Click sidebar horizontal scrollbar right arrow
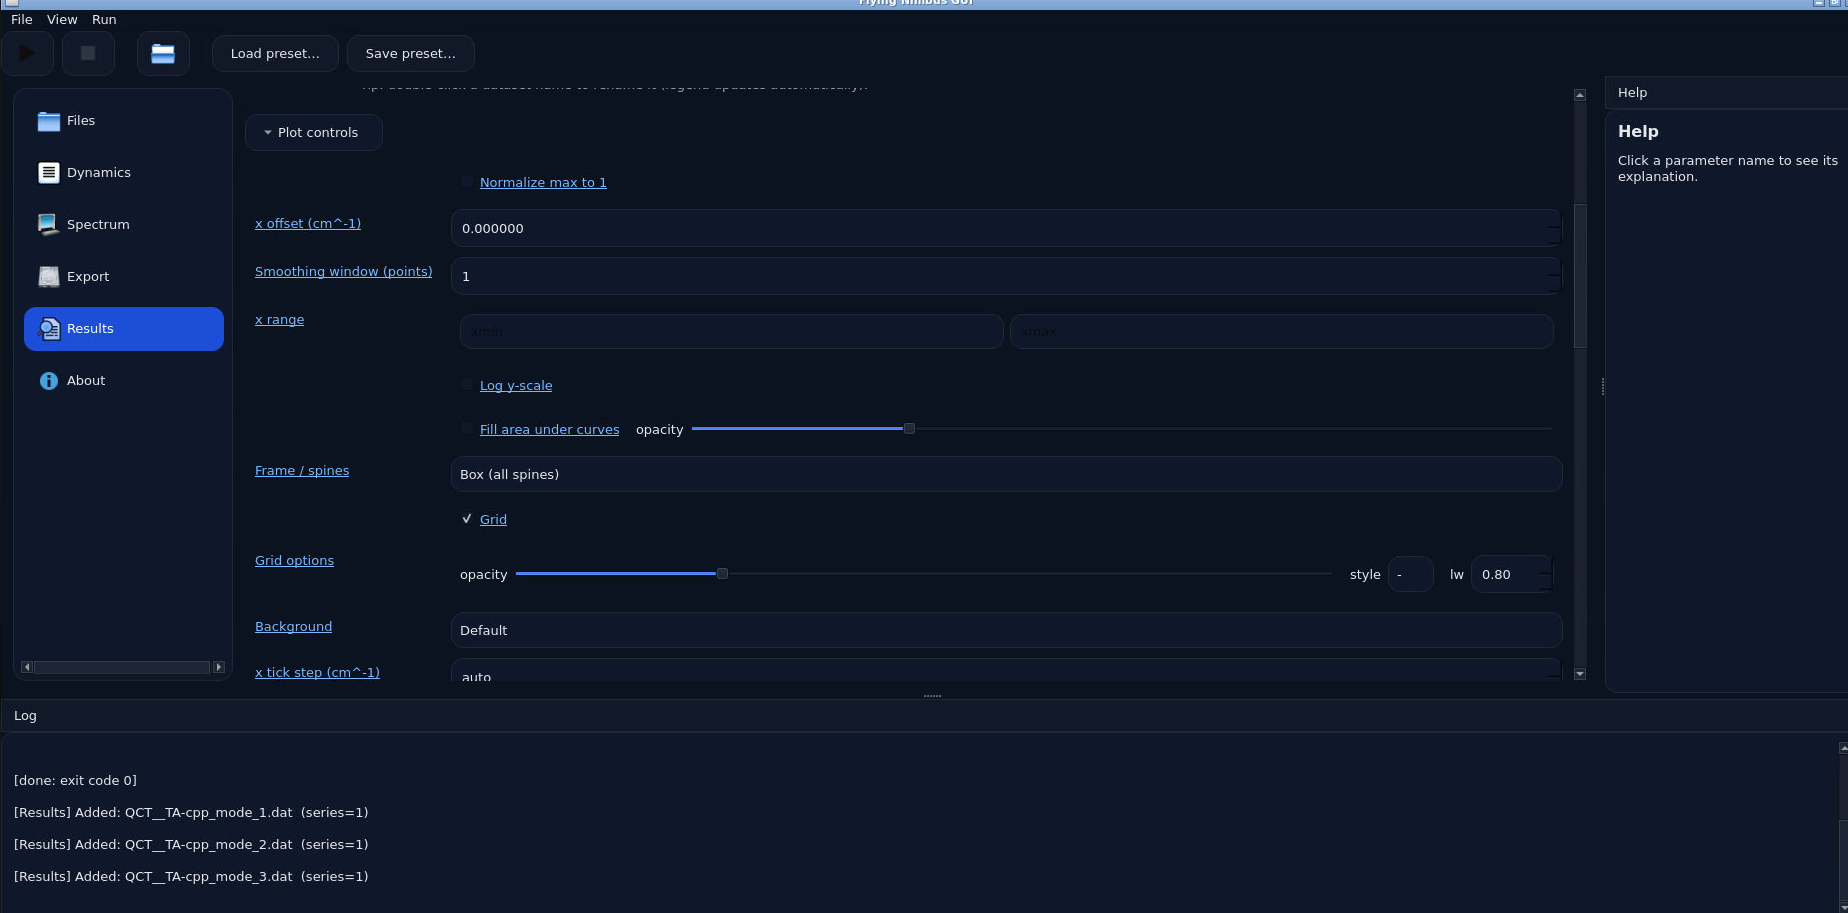The width and height of the screenshot is (1848, 913). pyautogui.click(x=219, y=667)
